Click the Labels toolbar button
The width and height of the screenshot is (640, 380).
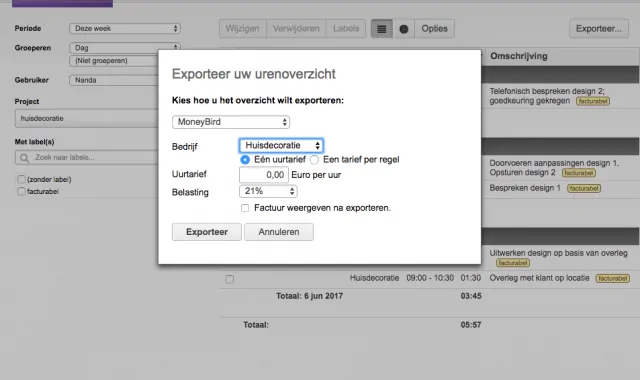pos(346,29)
